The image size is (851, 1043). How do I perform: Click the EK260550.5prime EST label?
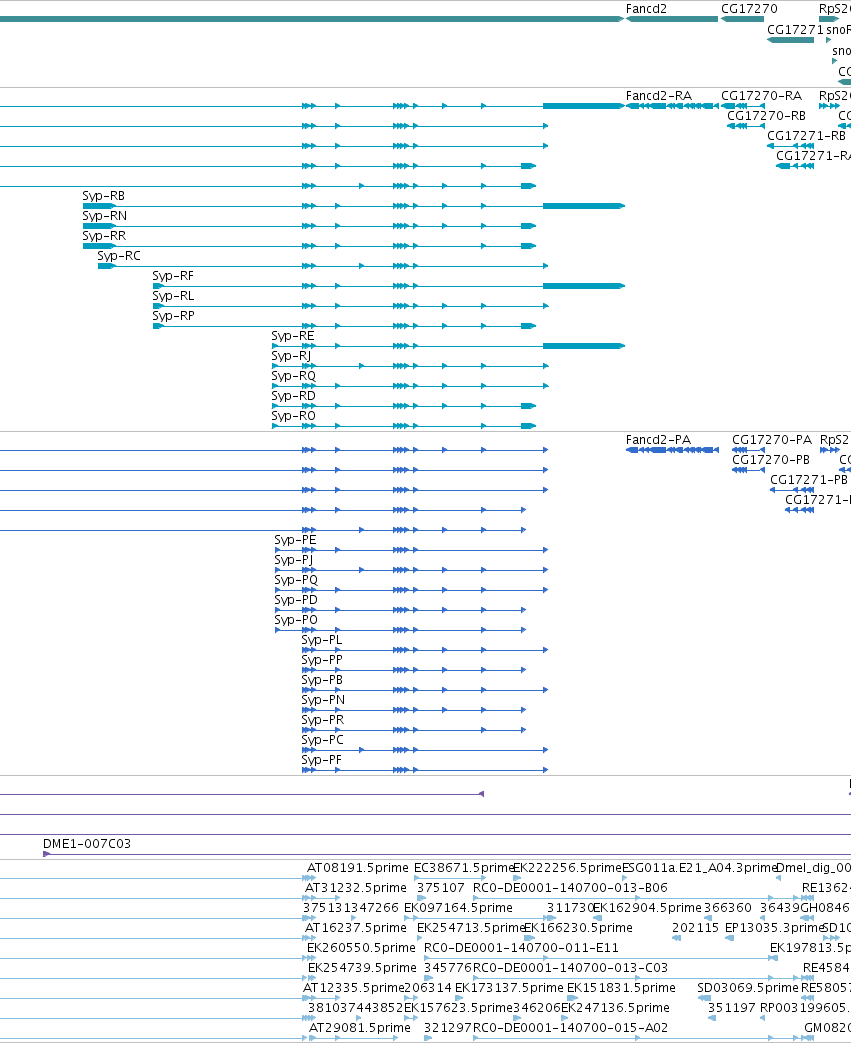click(361, 947)
